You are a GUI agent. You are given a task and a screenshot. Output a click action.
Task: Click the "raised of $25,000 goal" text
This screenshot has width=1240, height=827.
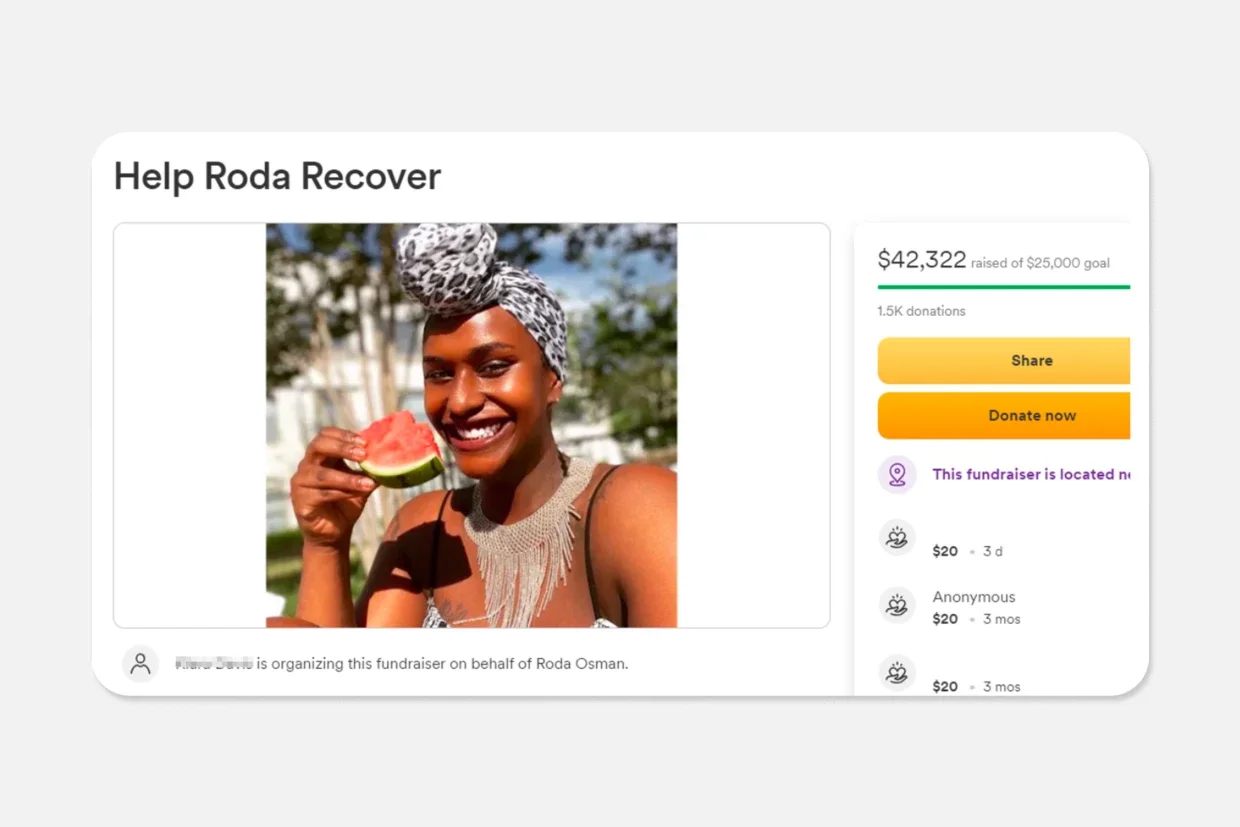tap(1040, 263)
